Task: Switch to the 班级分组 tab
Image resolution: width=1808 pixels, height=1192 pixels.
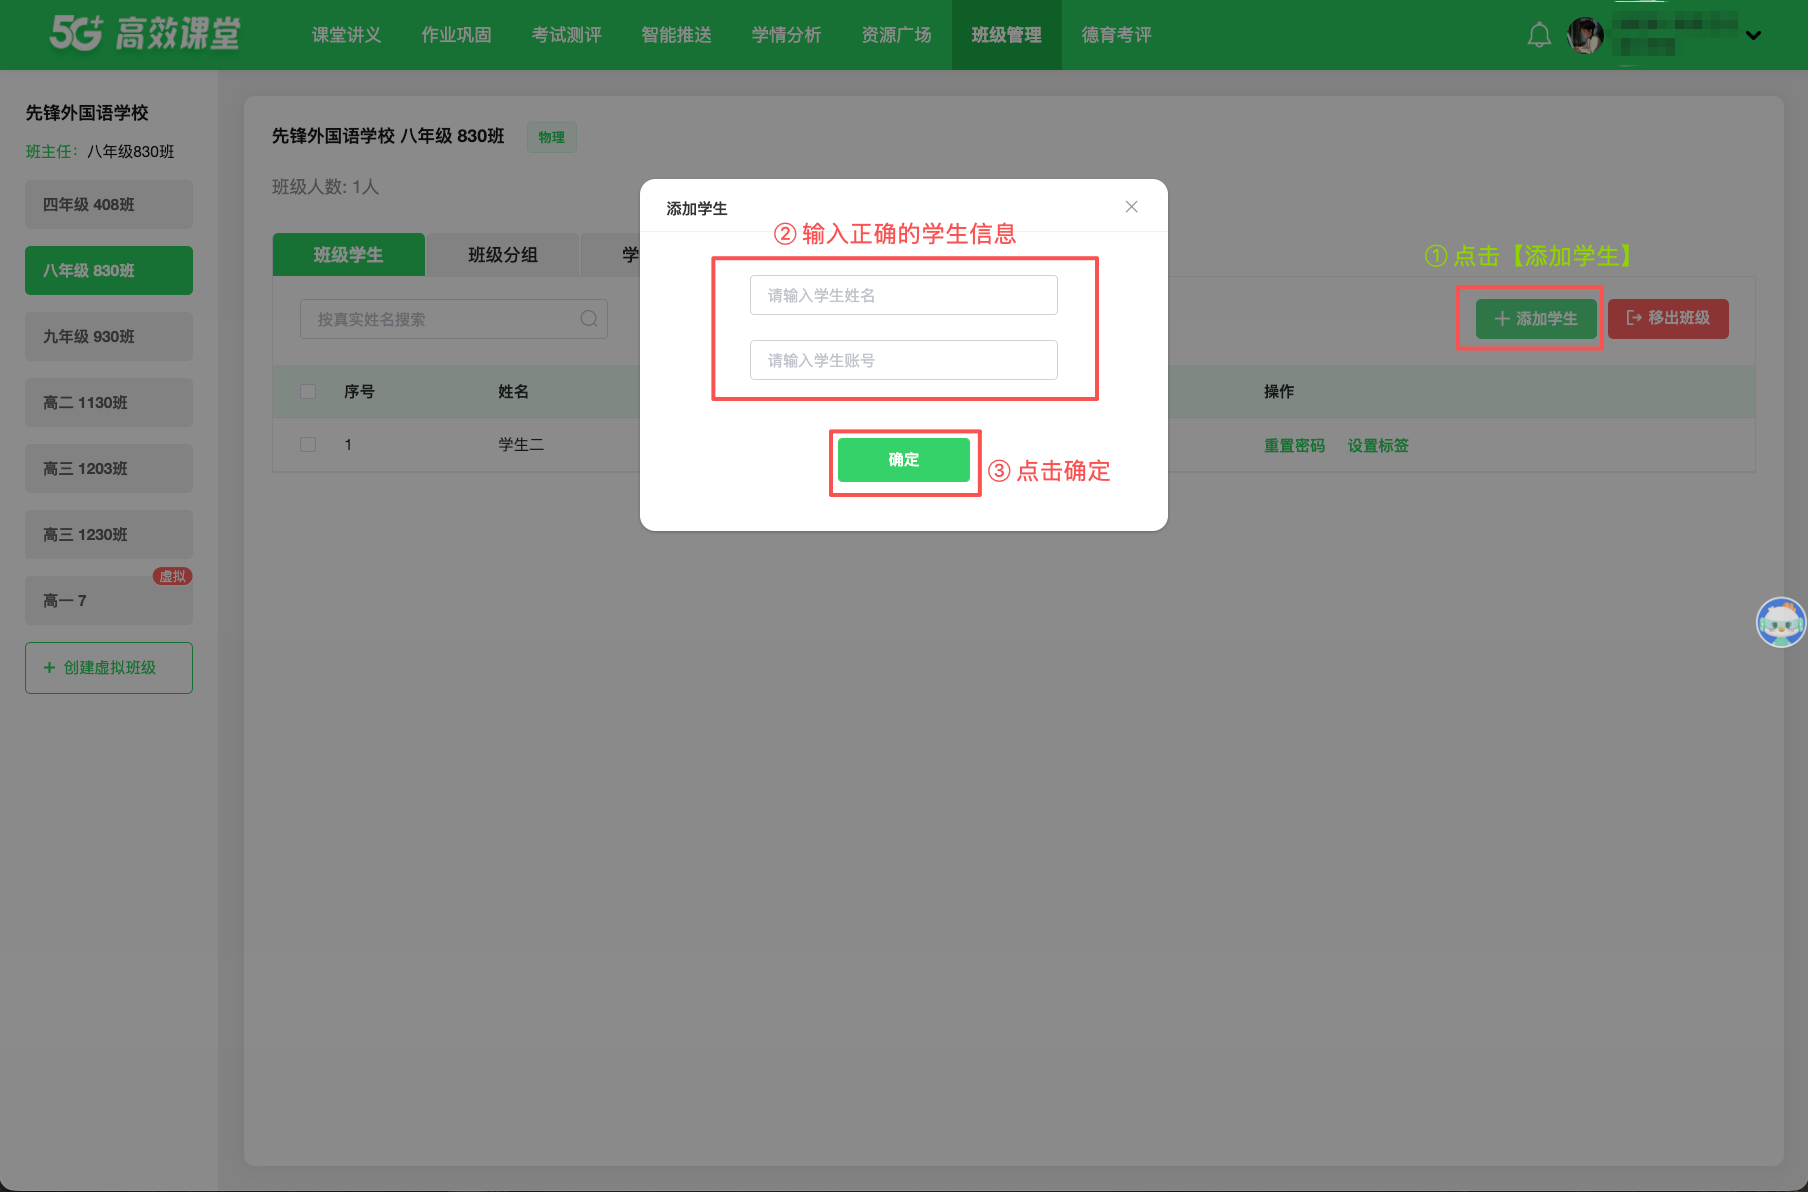Action: (503, 255)
